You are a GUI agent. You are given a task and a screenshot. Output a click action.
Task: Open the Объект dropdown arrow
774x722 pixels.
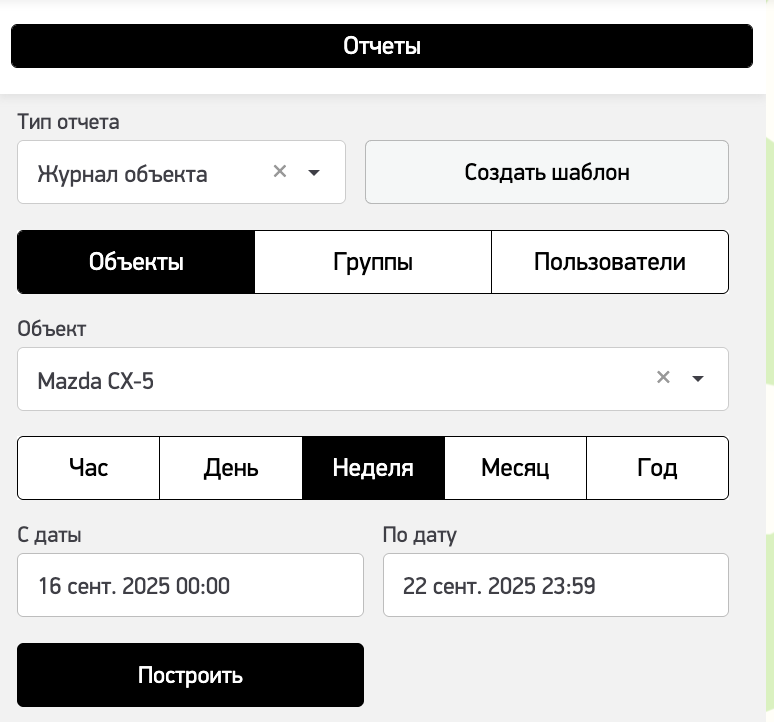(698, 379)
